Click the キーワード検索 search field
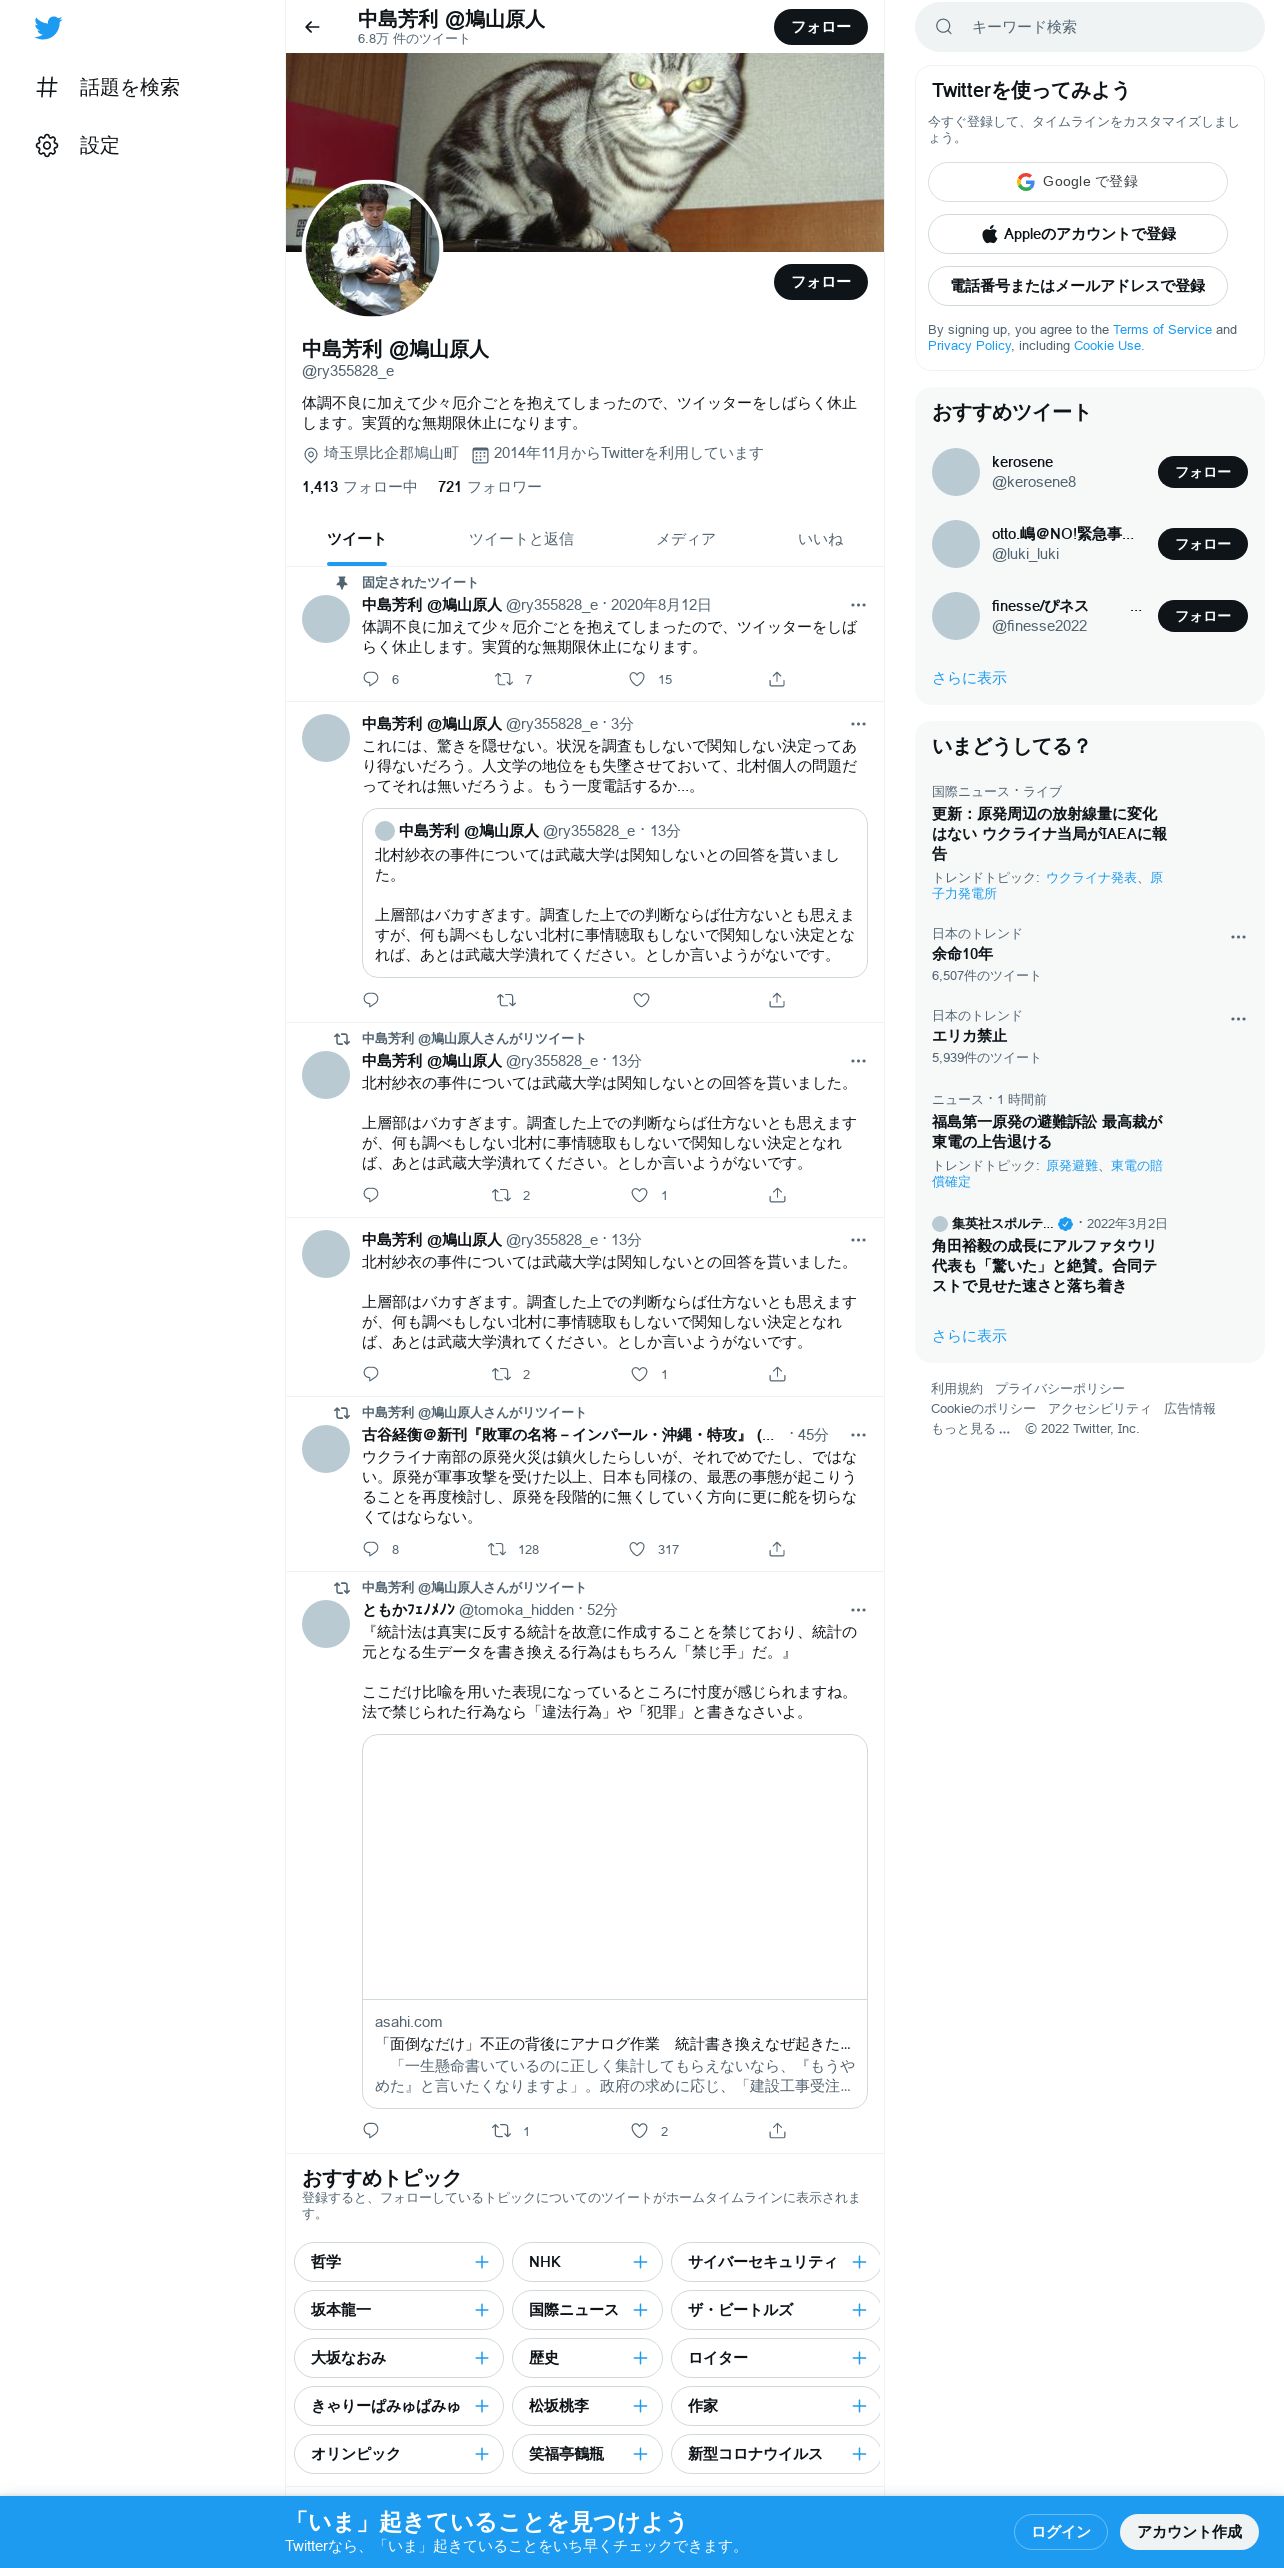The width and height of the screenshot is (1284, 2568). [1090, 27]
